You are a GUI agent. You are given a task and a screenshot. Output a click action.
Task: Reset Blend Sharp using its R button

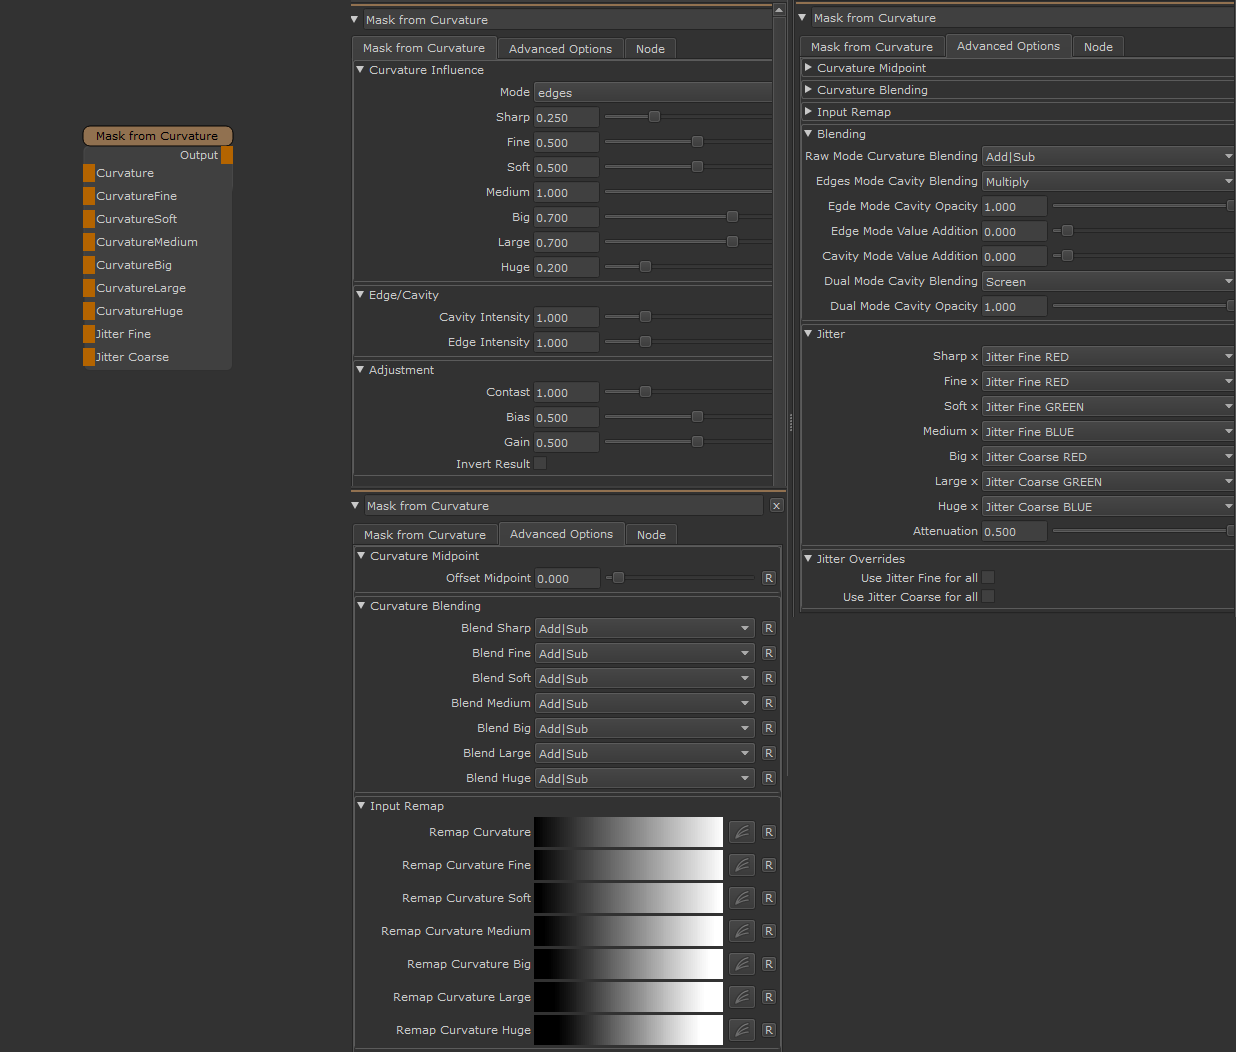click(x=768, y=628)
